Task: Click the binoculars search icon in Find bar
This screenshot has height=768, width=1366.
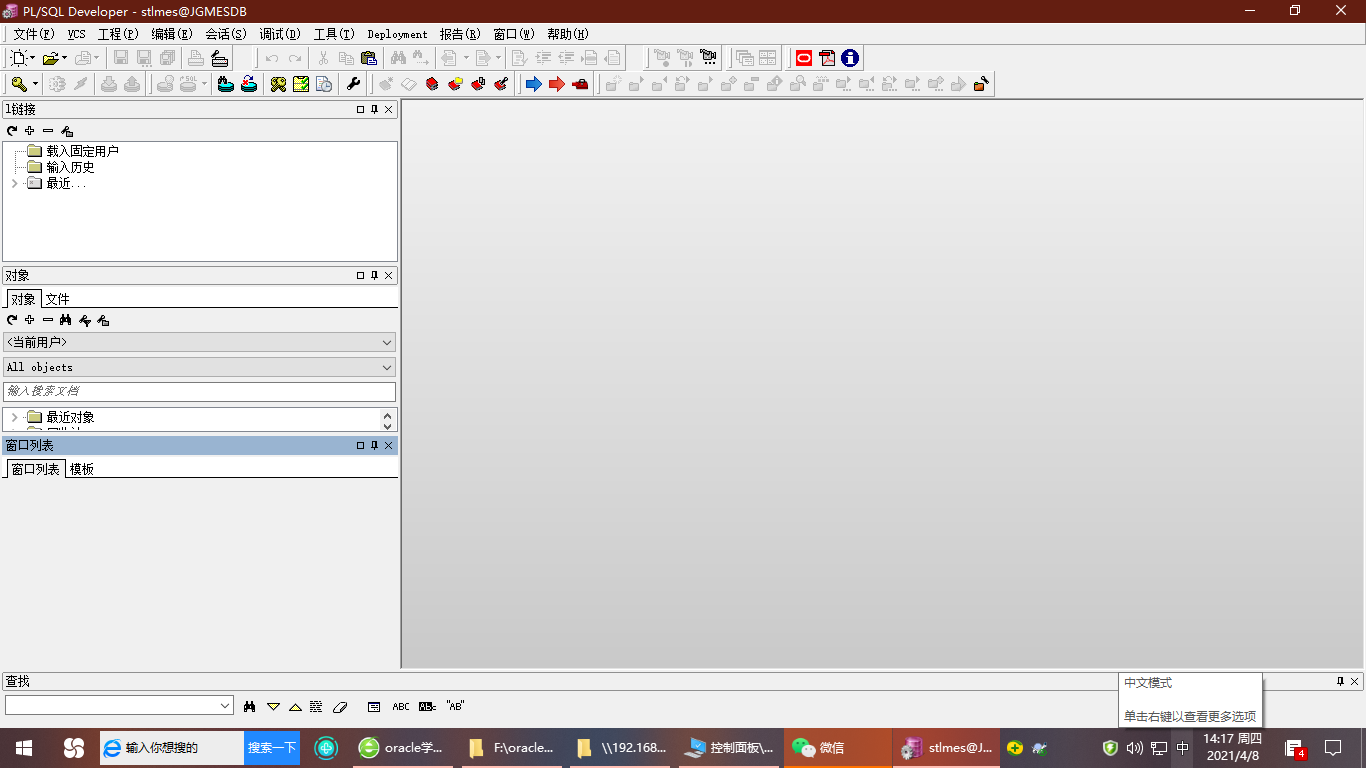Action: point(249,707)
